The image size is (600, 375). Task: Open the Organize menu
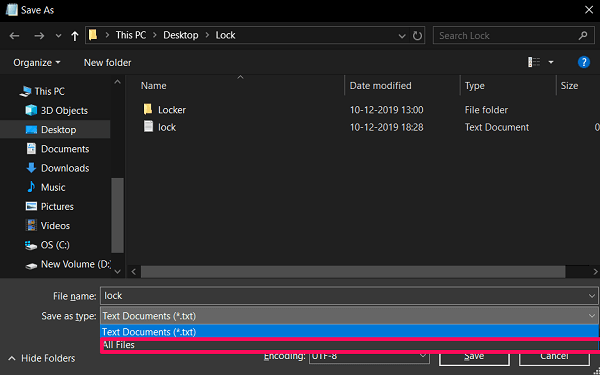[x=37, y=62]
